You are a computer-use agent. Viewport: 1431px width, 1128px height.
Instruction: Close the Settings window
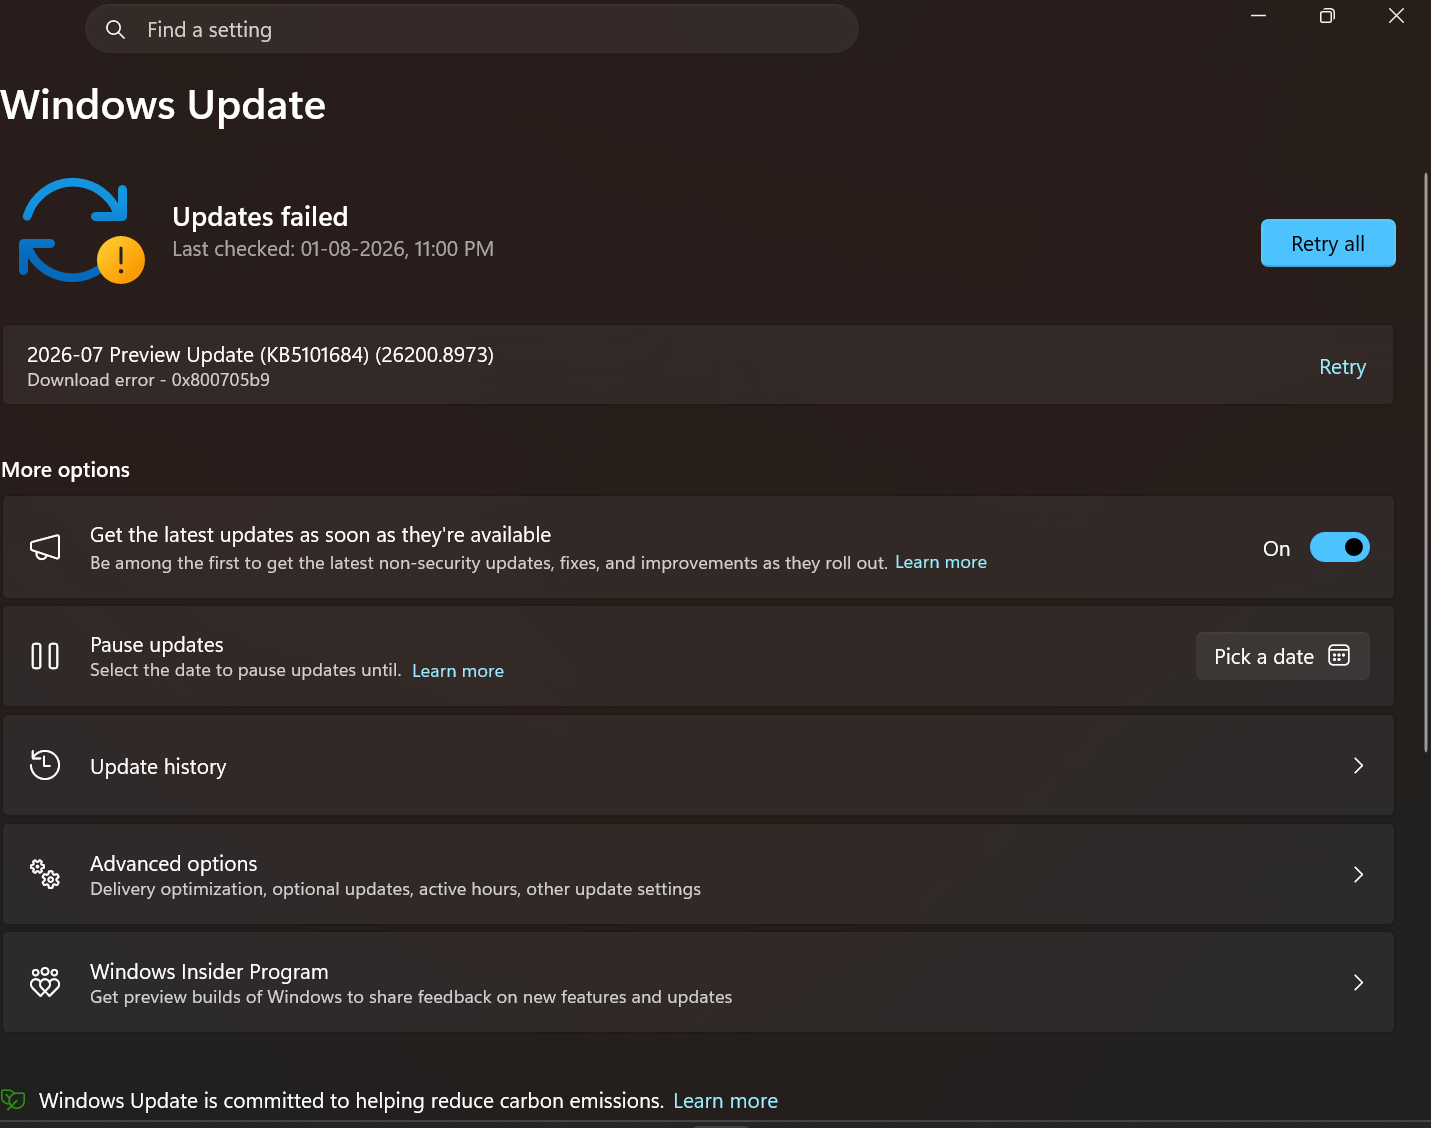pos(1396,15)
